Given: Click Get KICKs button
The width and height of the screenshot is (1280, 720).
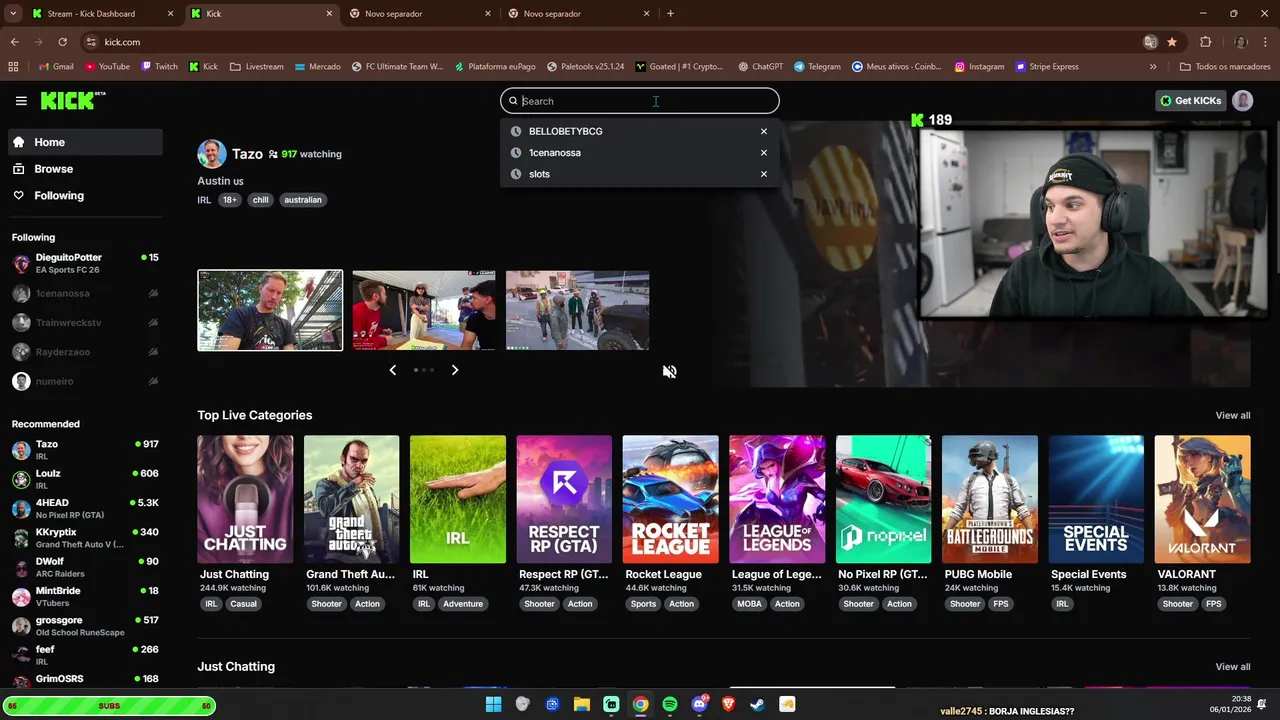Looking at the screenshot, I should click(x=1189, y=100).
